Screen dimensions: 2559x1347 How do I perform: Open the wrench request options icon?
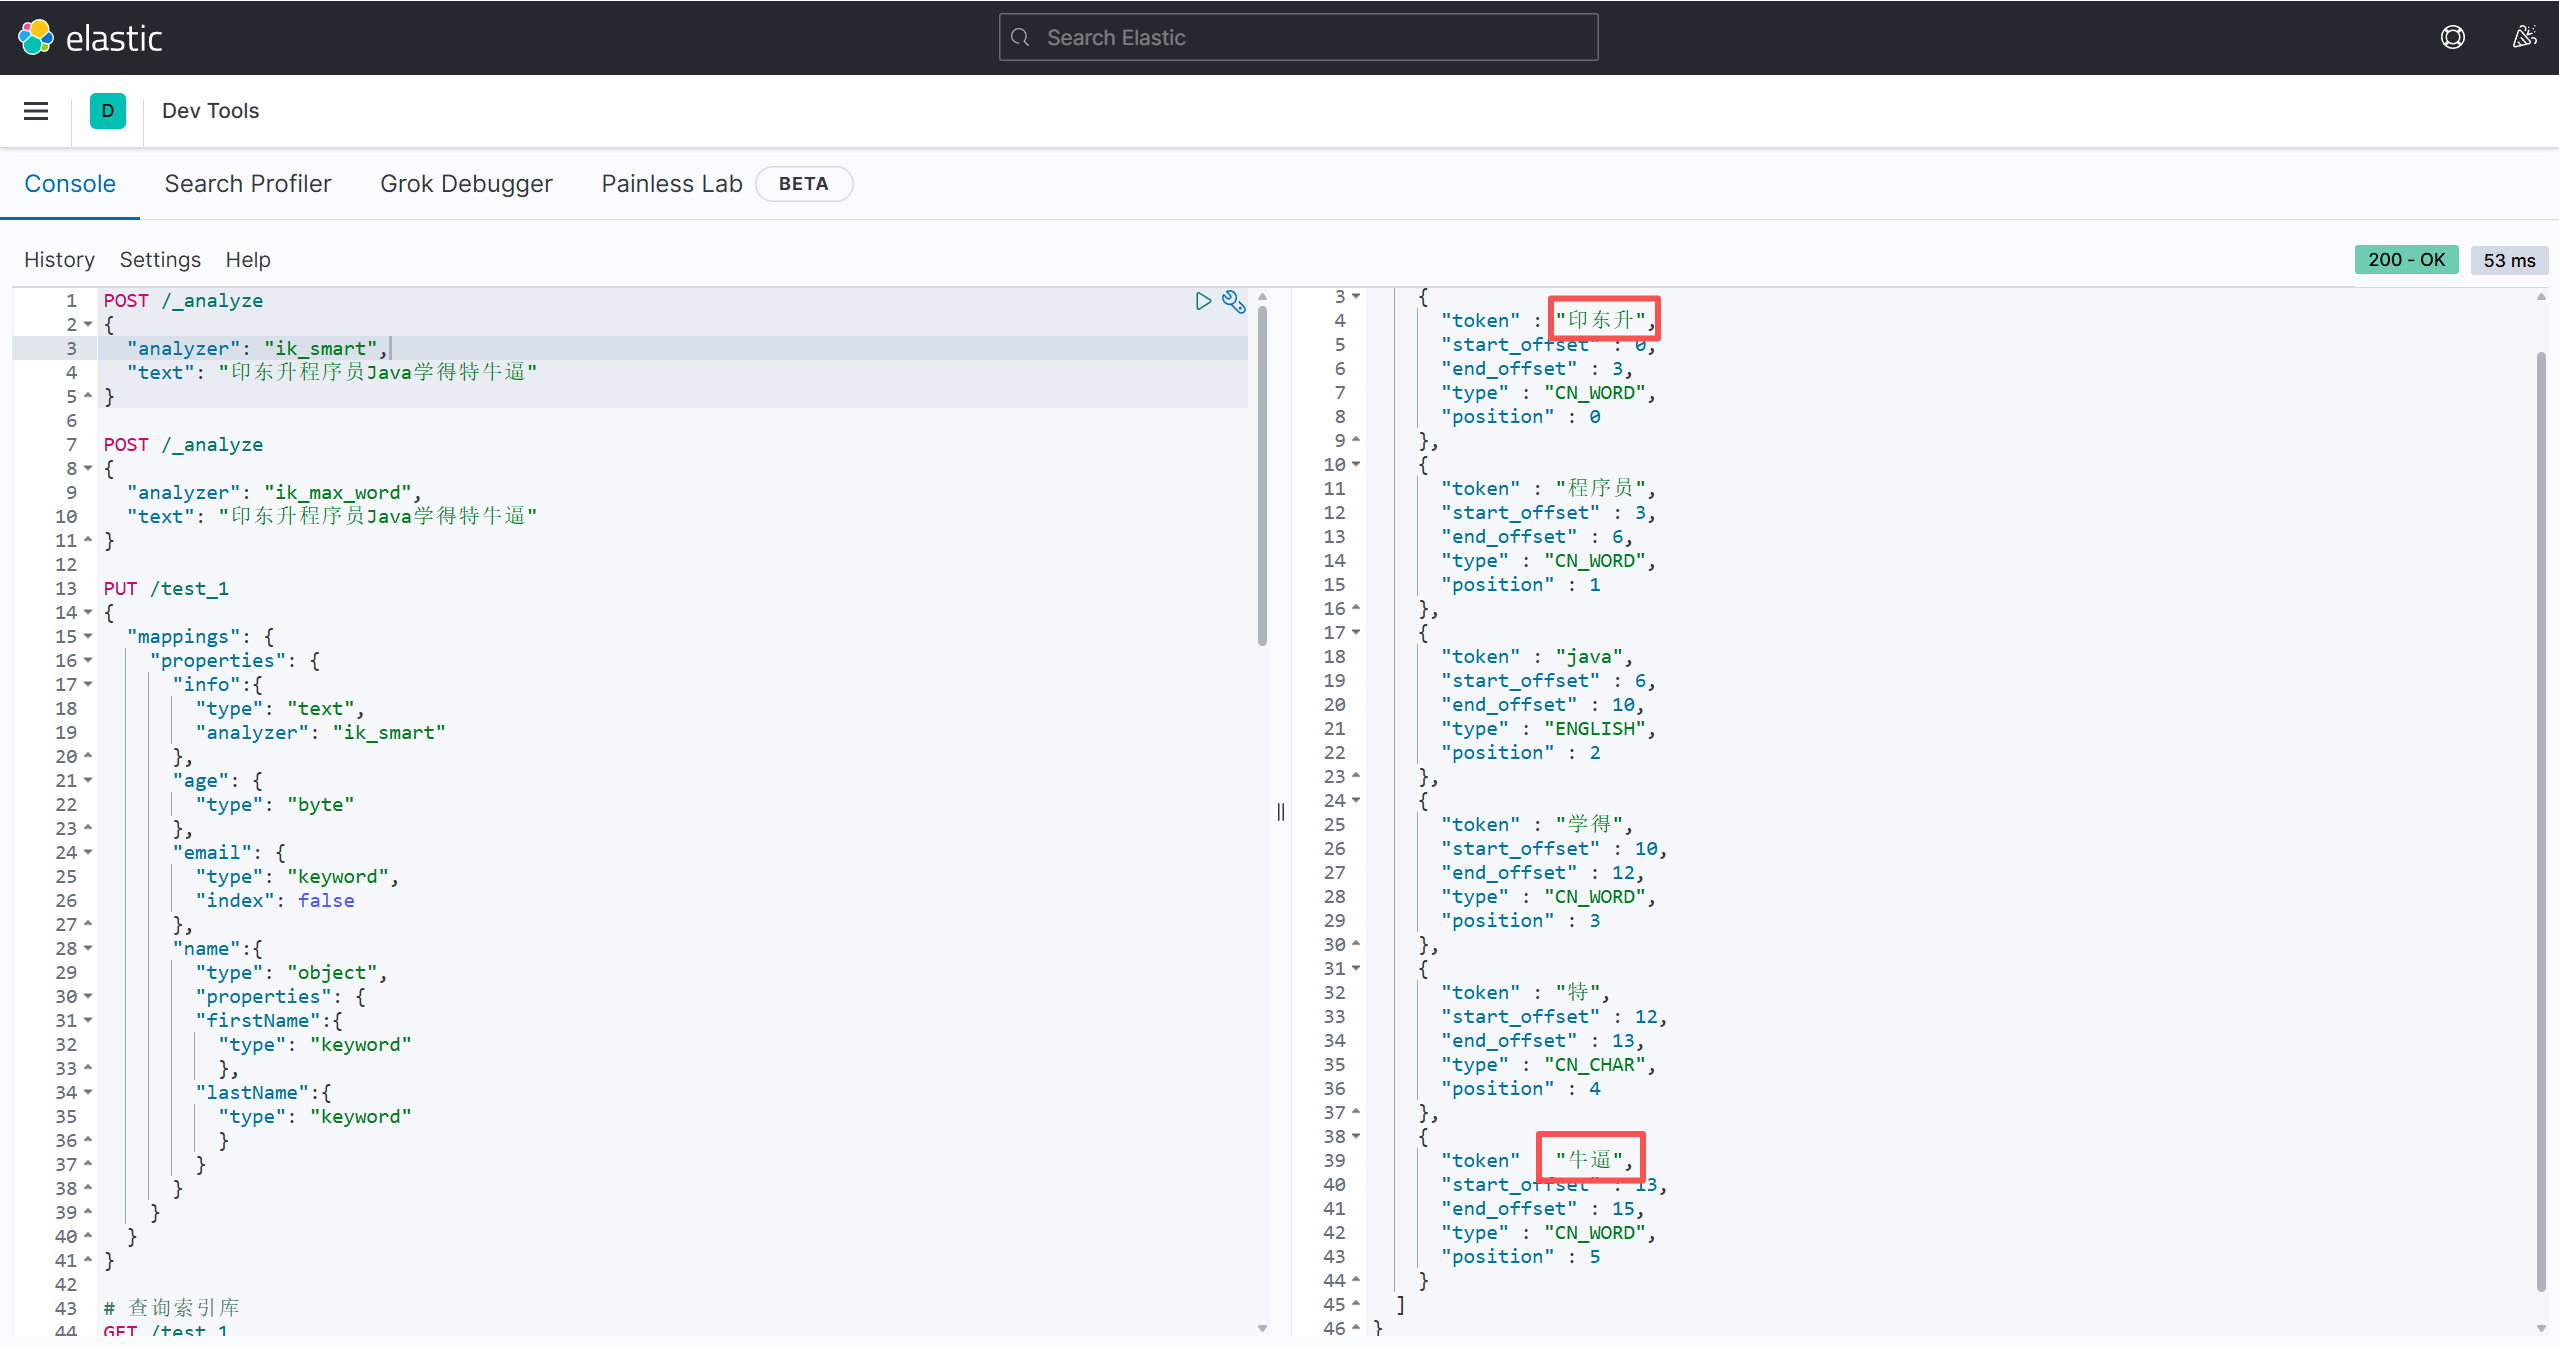click(1234, 302)
